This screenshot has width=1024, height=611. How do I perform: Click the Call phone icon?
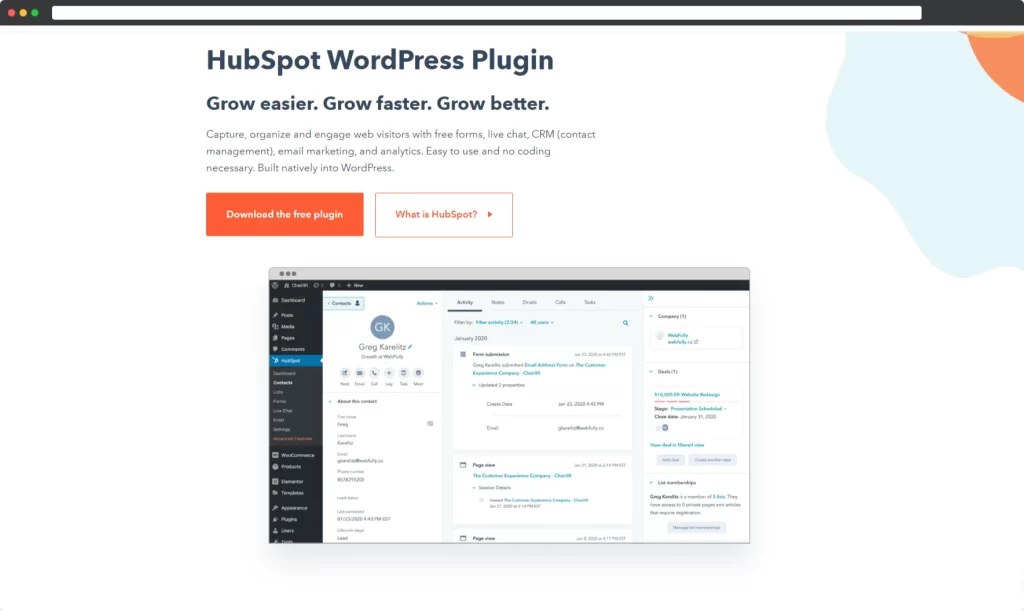point(374,373)
